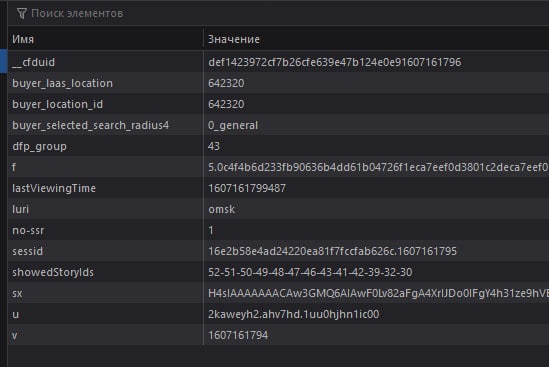Click the value 2kaweyh2.ahv7hd.1uu0hjhn1ic00
The height and width of the screenshot is (367, 549).
point(294,314)
